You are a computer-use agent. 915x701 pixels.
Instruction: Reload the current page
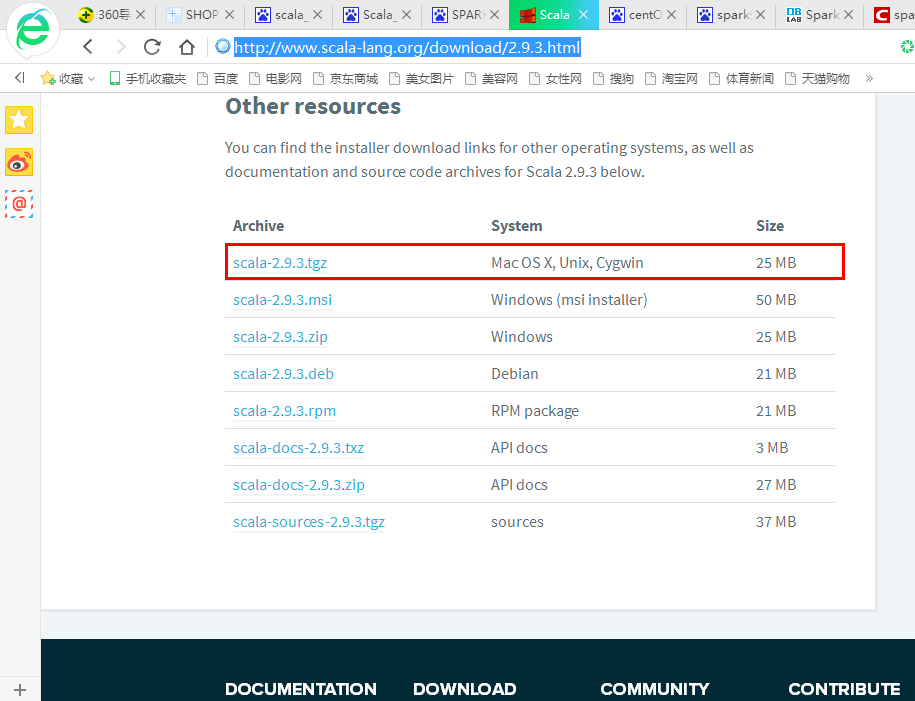pos(152,47)
